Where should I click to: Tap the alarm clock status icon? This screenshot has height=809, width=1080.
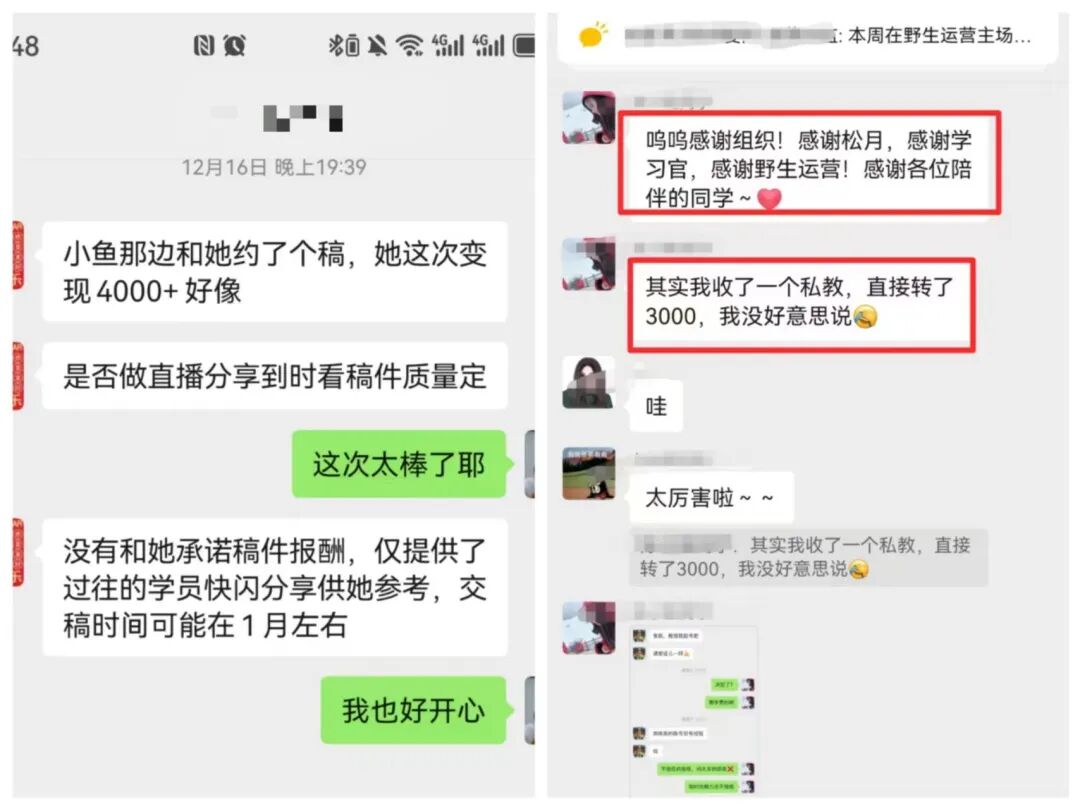pyautogui.click(x=235, y=45)
